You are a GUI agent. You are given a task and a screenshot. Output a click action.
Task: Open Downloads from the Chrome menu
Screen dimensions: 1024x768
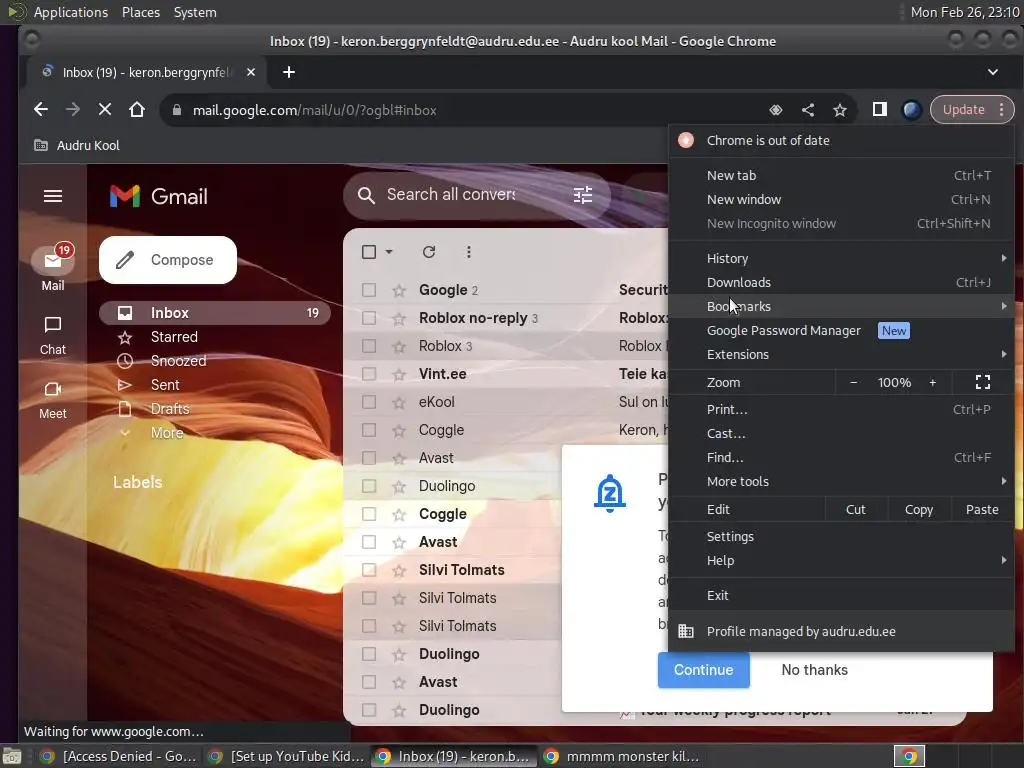[842, 282]
